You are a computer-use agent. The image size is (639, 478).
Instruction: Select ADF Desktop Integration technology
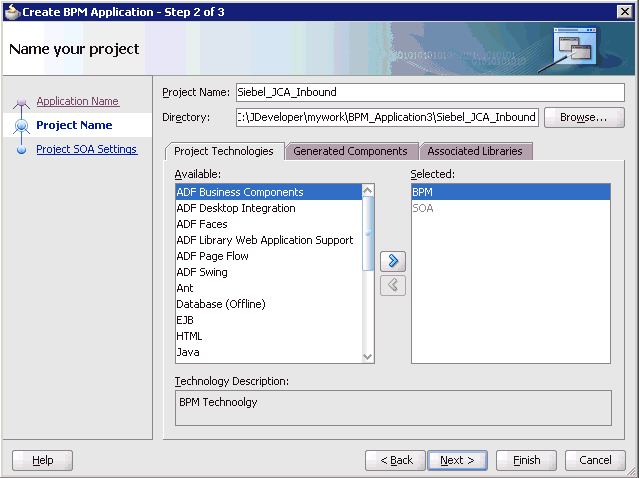point(269,208)
